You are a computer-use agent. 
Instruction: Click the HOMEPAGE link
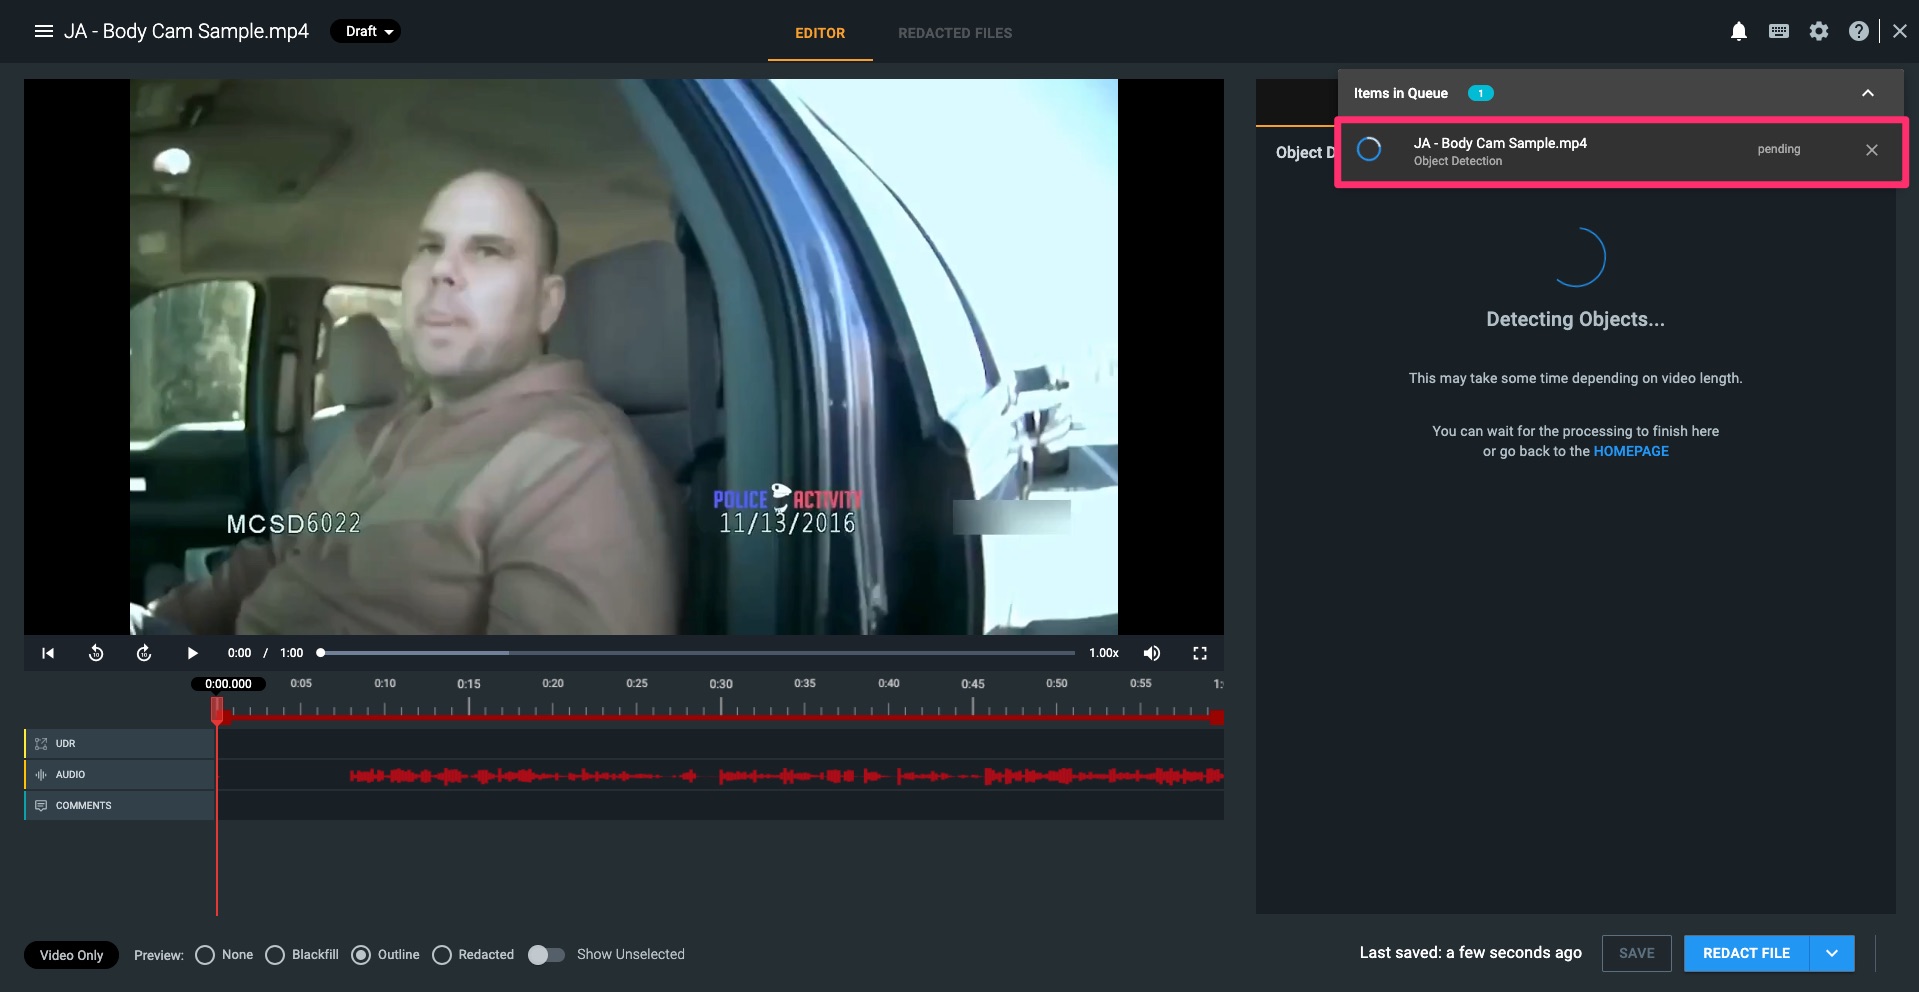(1631, 451)
